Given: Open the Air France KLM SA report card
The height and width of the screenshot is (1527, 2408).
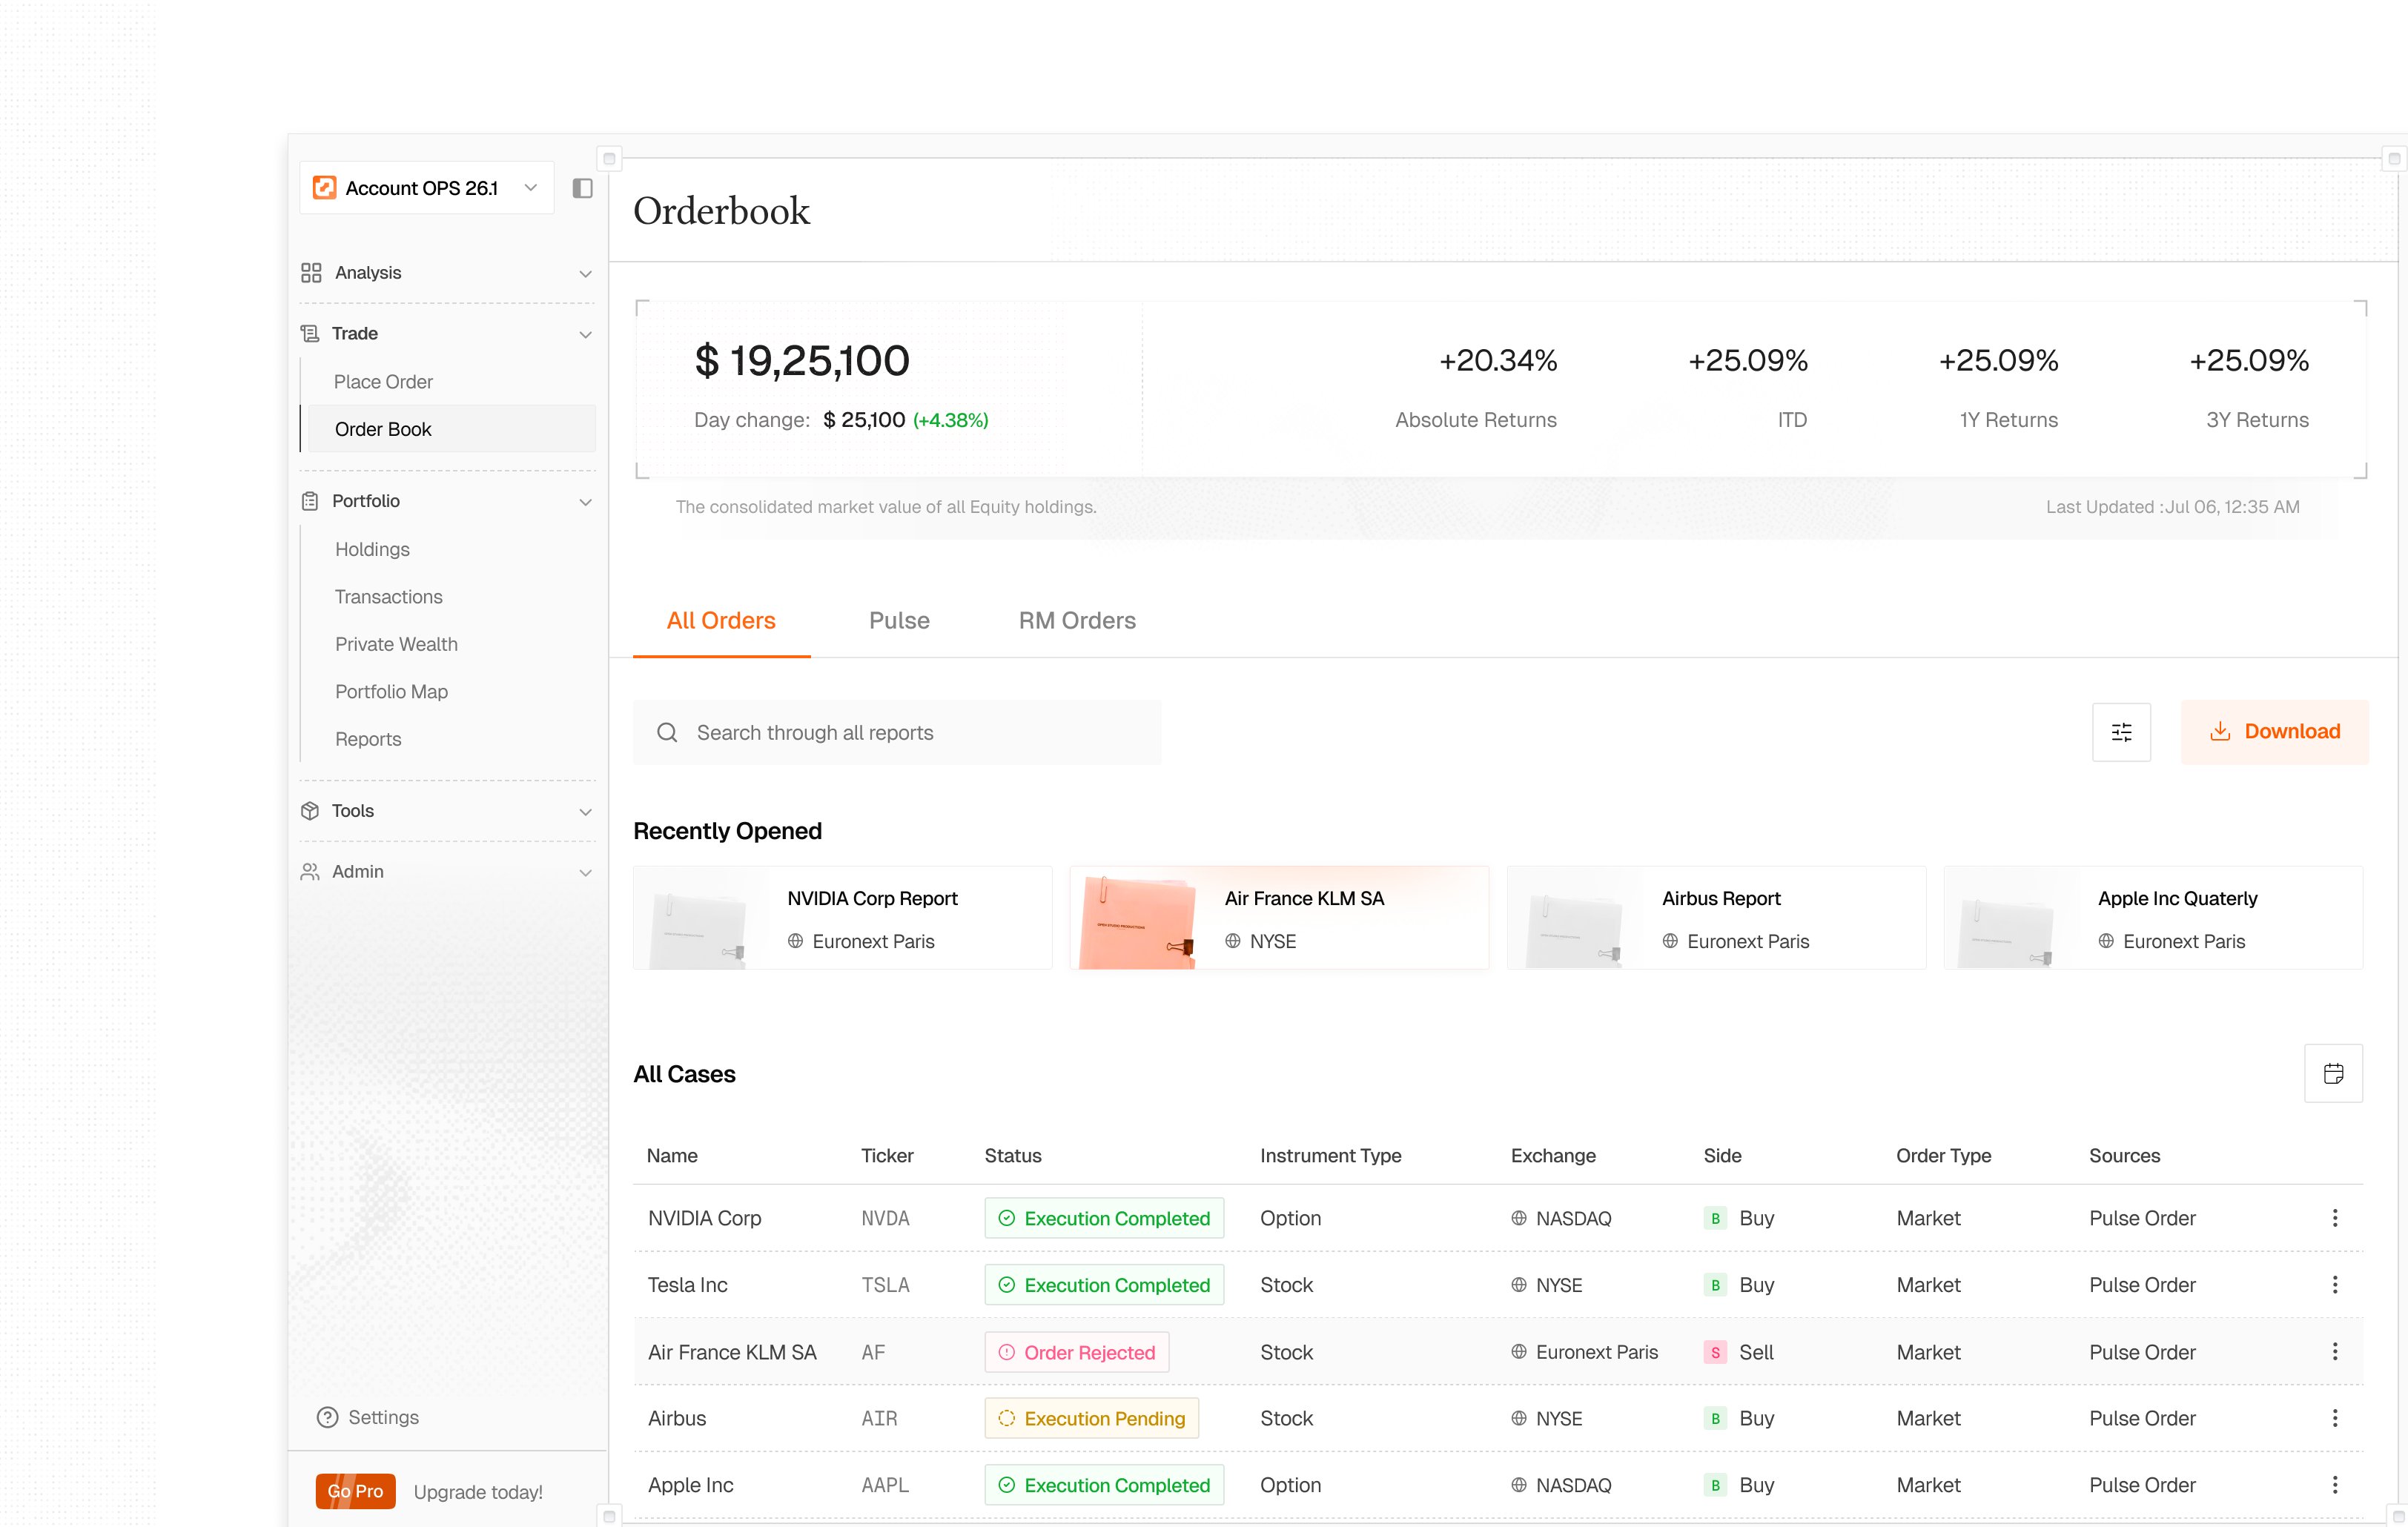Looking at the screenshot, I should point(1279,918).
